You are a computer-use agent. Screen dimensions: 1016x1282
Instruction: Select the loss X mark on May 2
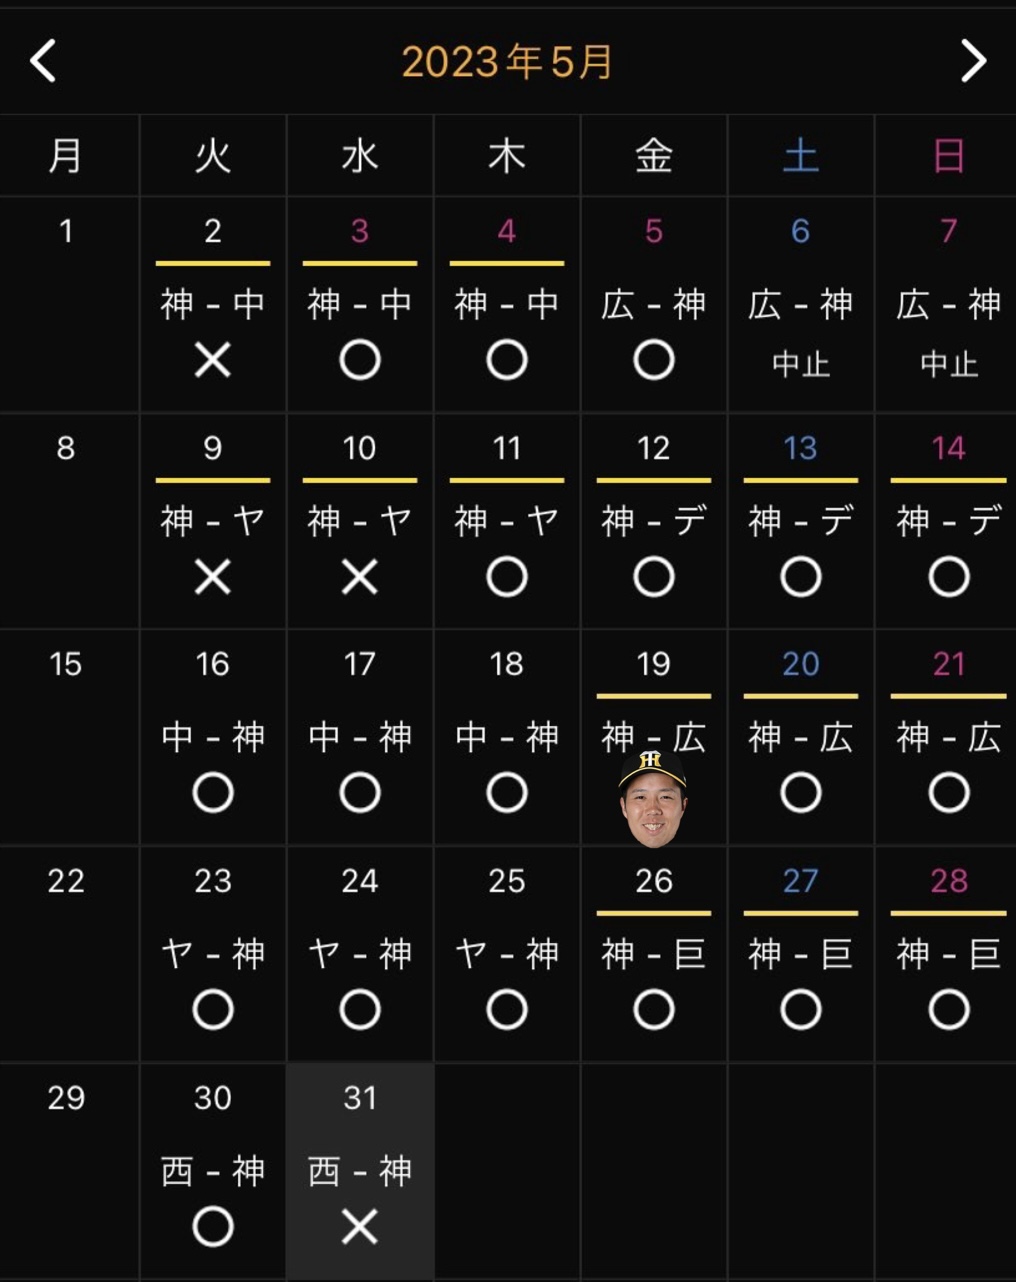pyautogui.click(x=213, y=360)
